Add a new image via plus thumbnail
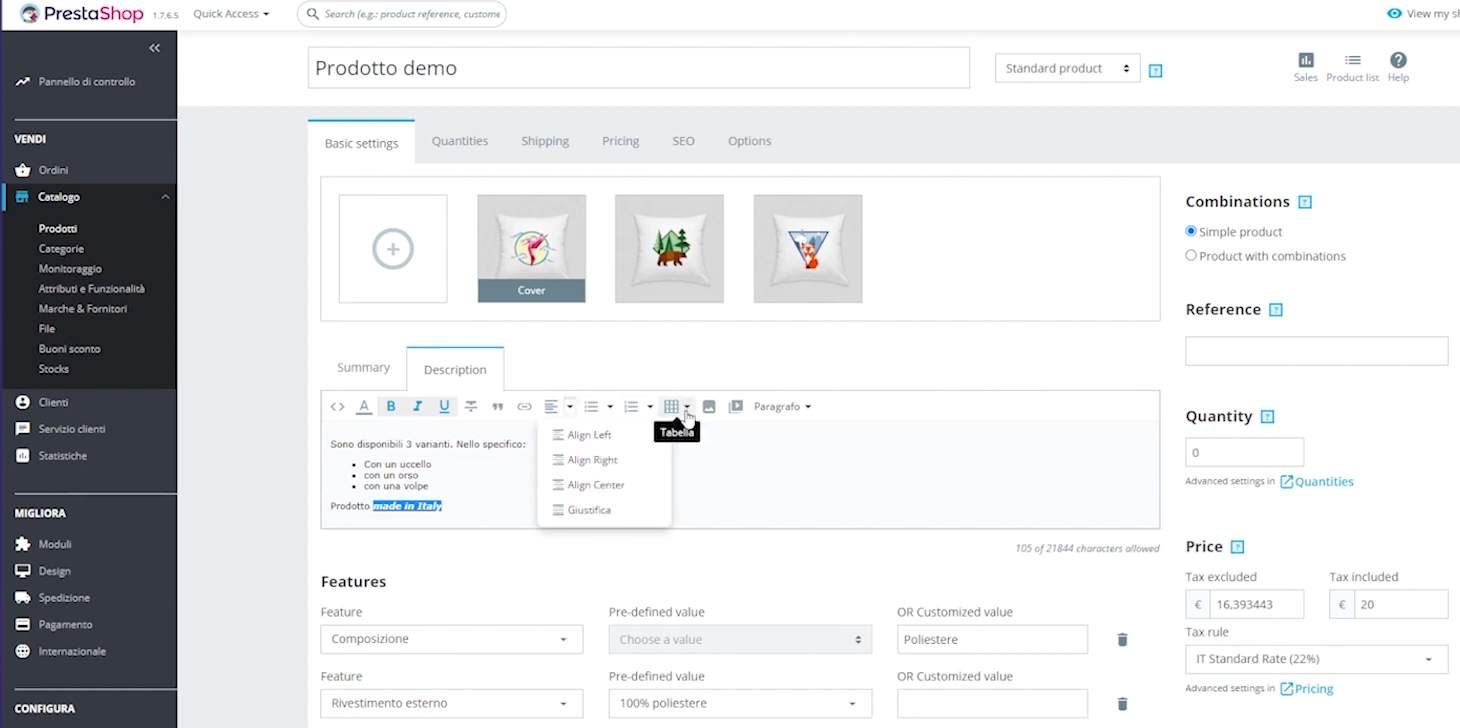Screen dimensions: 1460x728 (x=393, y=248)
